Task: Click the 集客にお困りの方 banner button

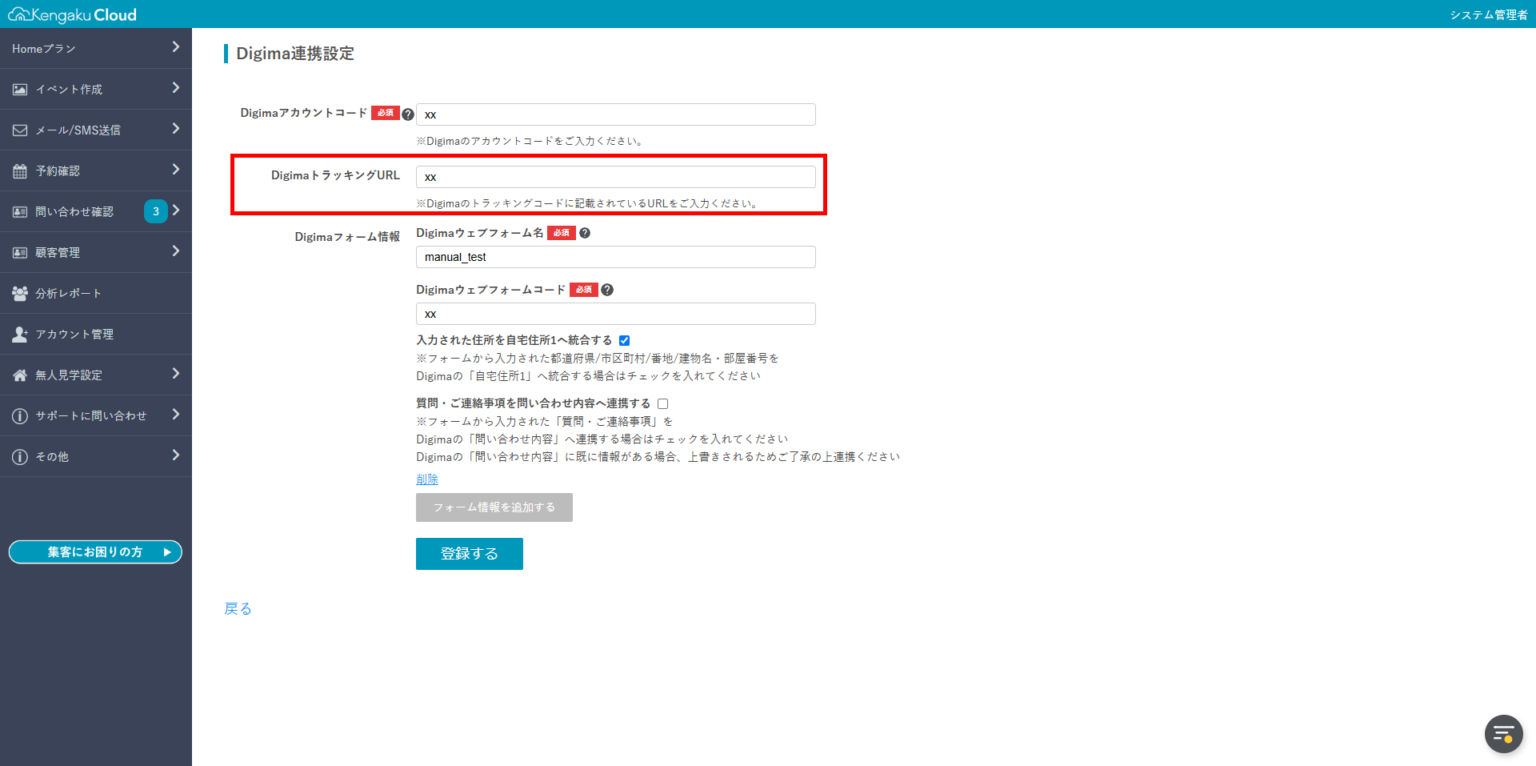Action: [x=95, y=552]
